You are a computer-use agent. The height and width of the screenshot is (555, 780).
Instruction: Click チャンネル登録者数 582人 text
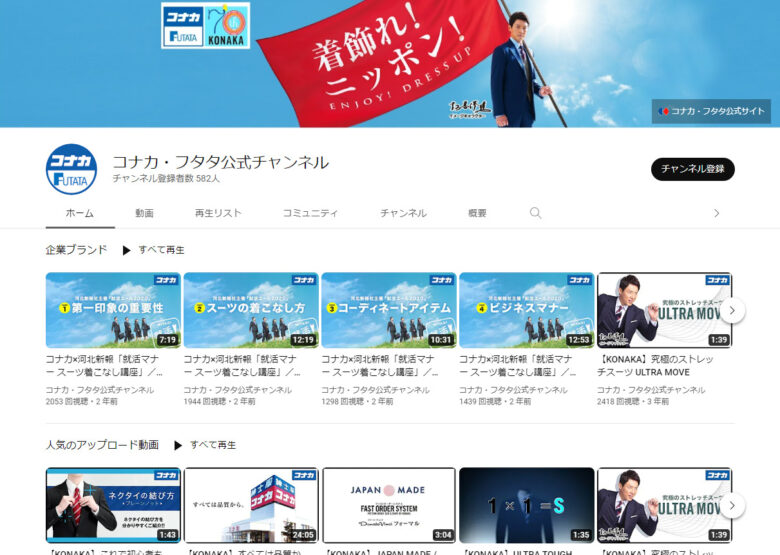click(166, 178)
